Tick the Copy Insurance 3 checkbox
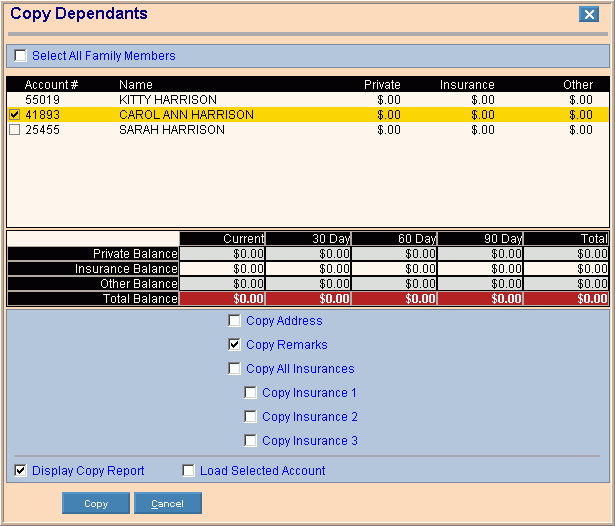The width and height of the screenshot is (615, 526). pos(251,441)
